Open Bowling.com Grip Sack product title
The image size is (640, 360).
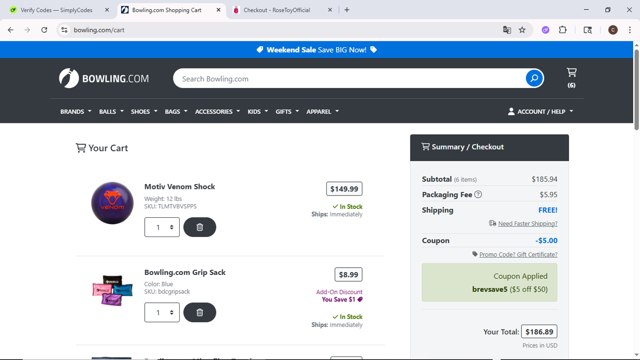[x=184, y=272]
